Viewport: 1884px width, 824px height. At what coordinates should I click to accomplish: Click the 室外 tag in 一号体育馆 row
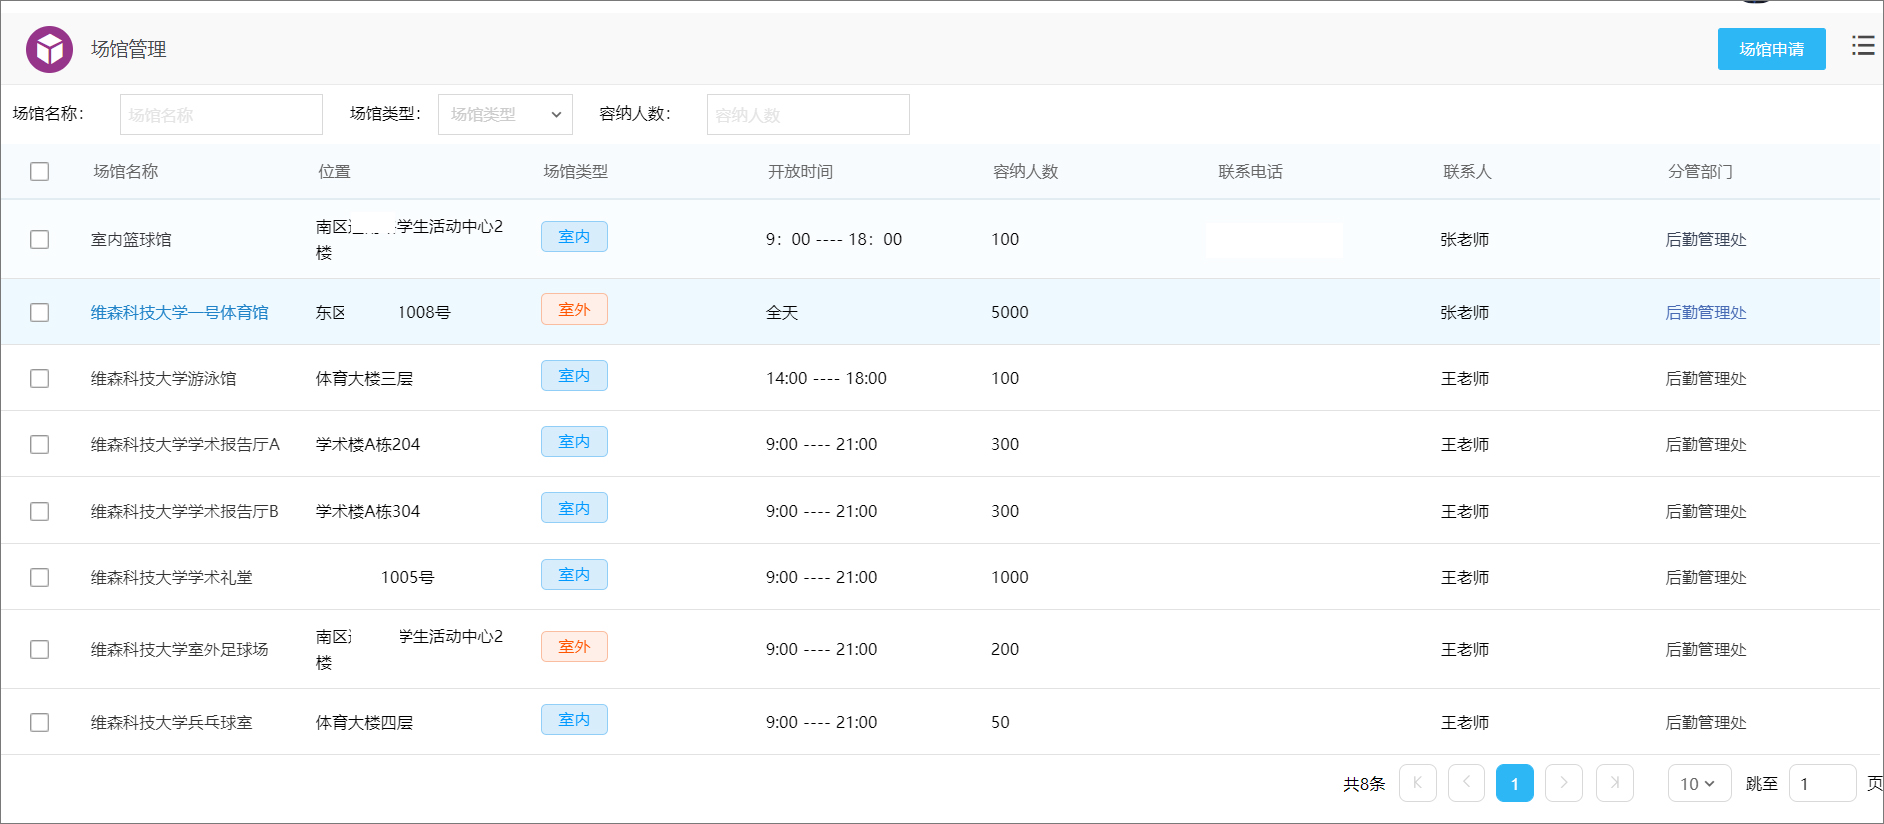[x=574, y=309]
